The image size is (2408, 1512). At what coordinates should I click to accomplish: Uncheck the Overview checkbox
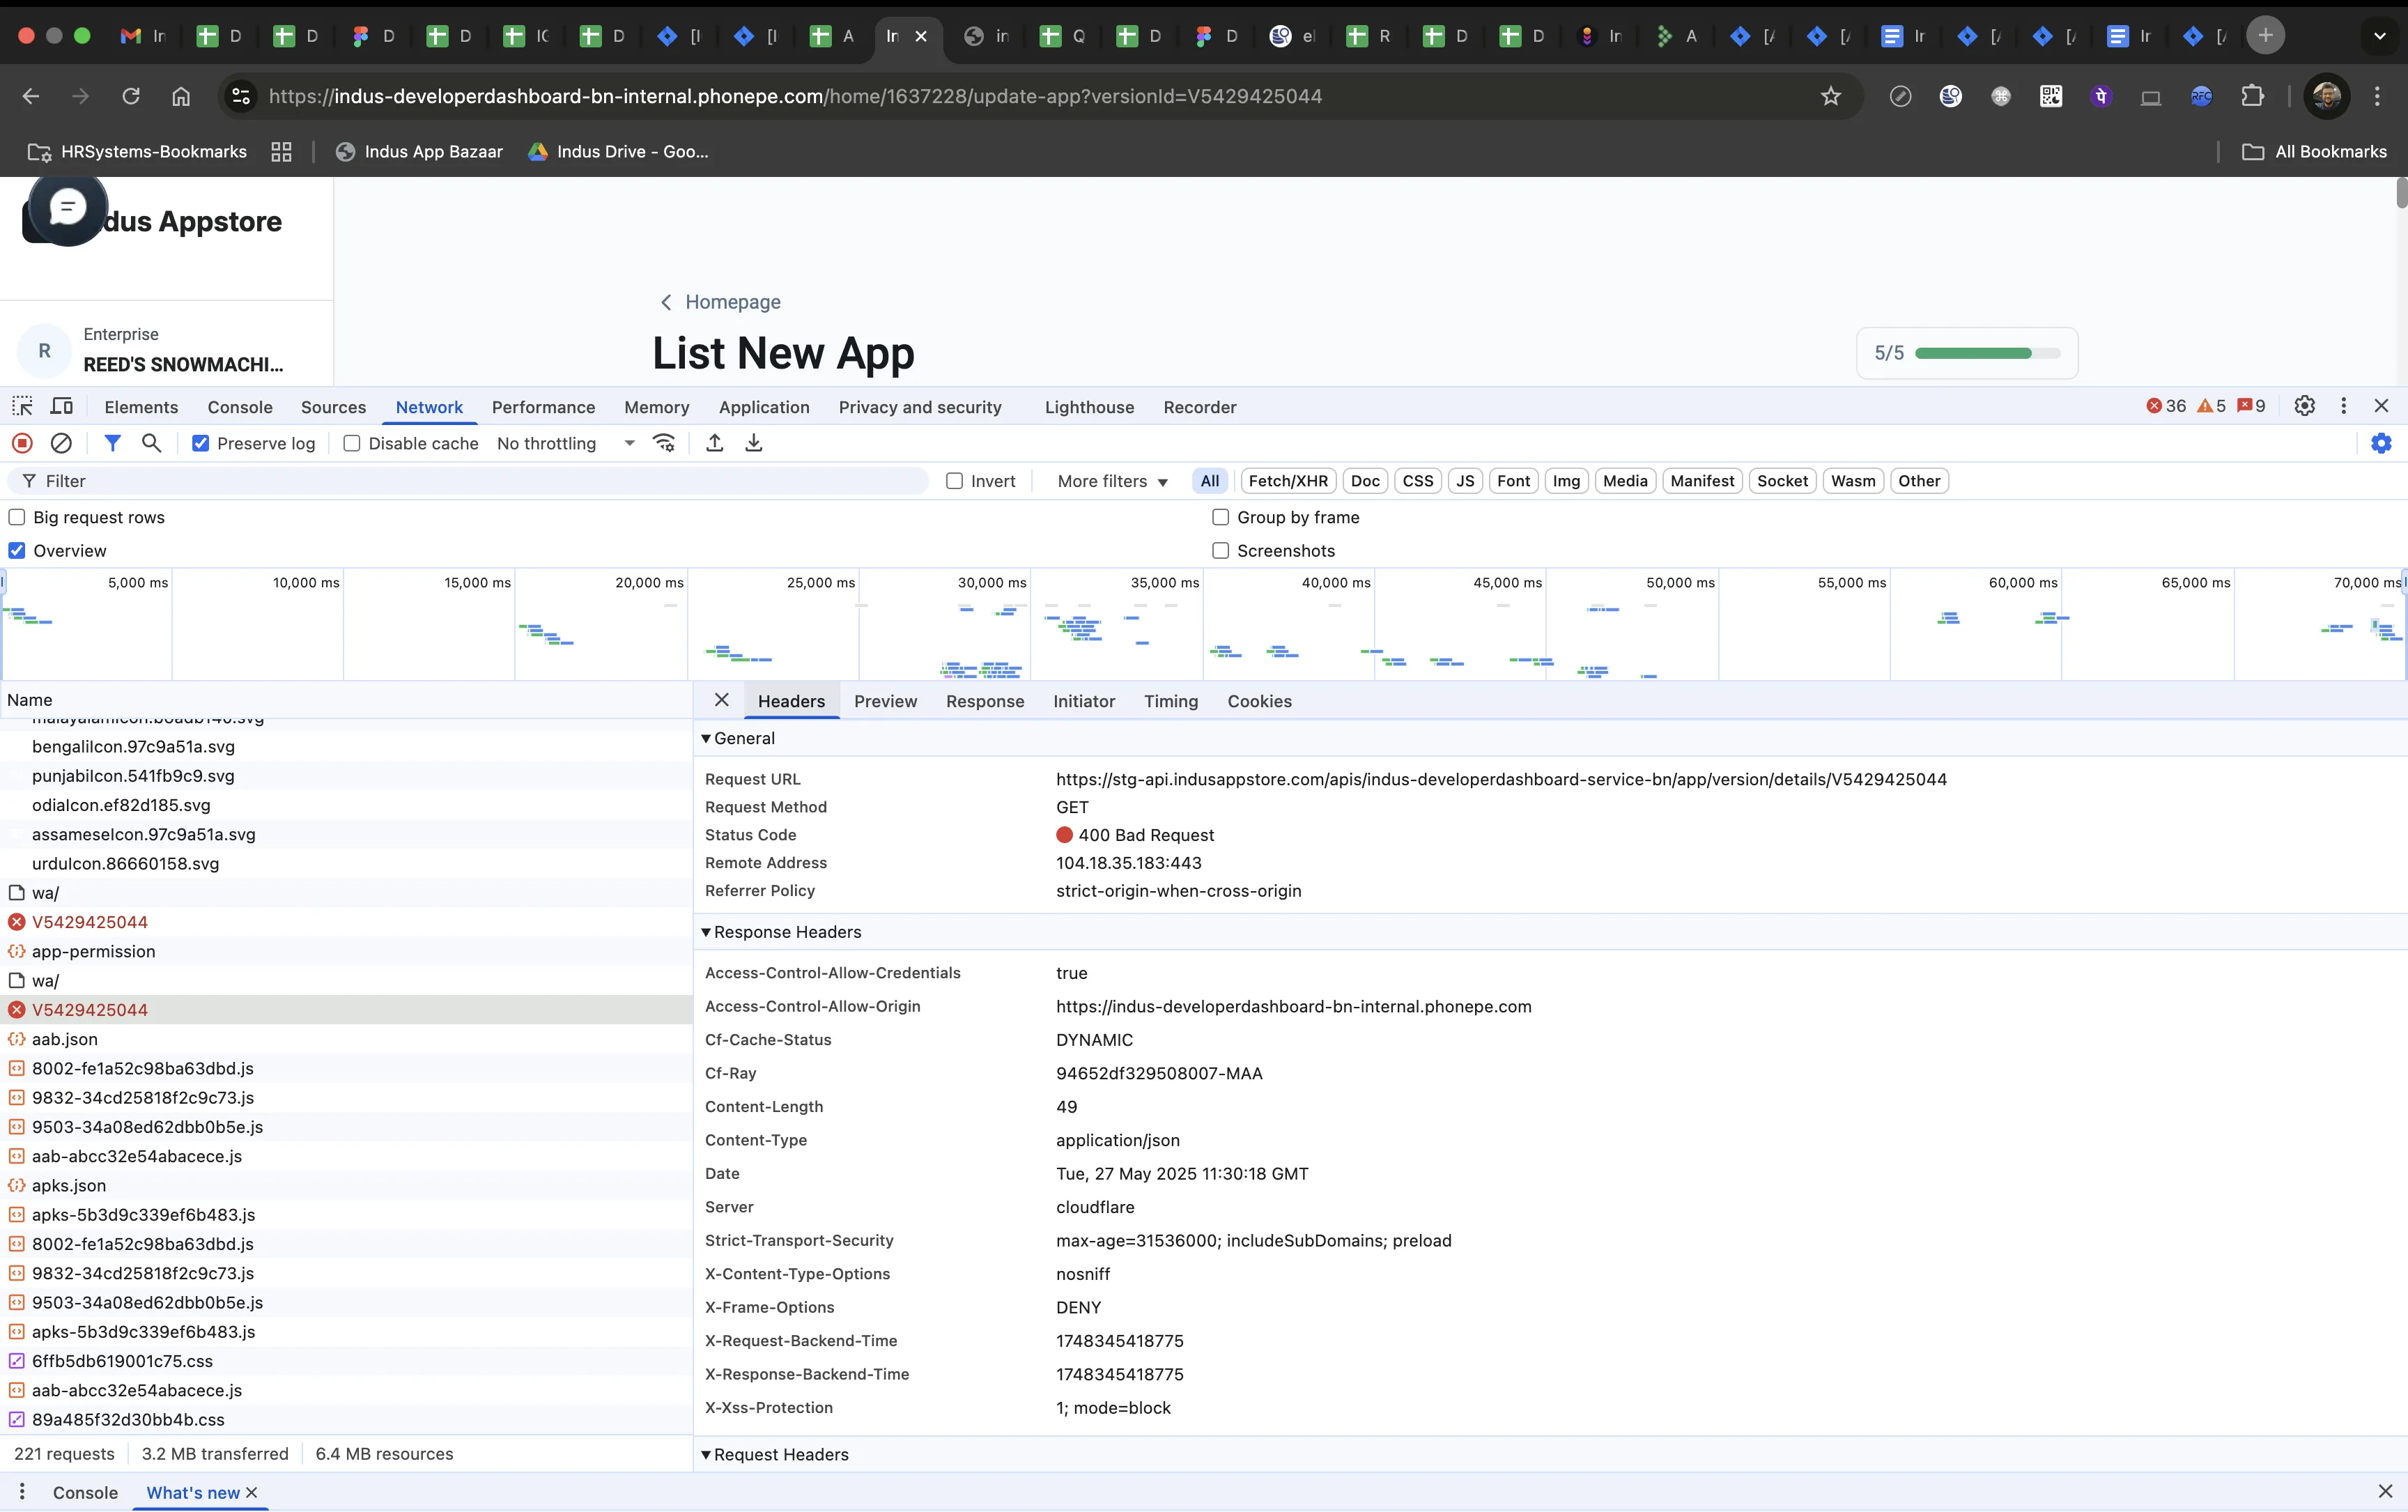click(17, 551)
